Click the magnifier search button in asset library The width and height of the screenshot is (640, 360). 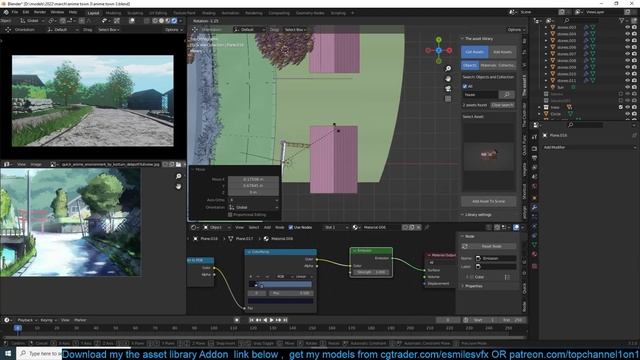[507, 95]
